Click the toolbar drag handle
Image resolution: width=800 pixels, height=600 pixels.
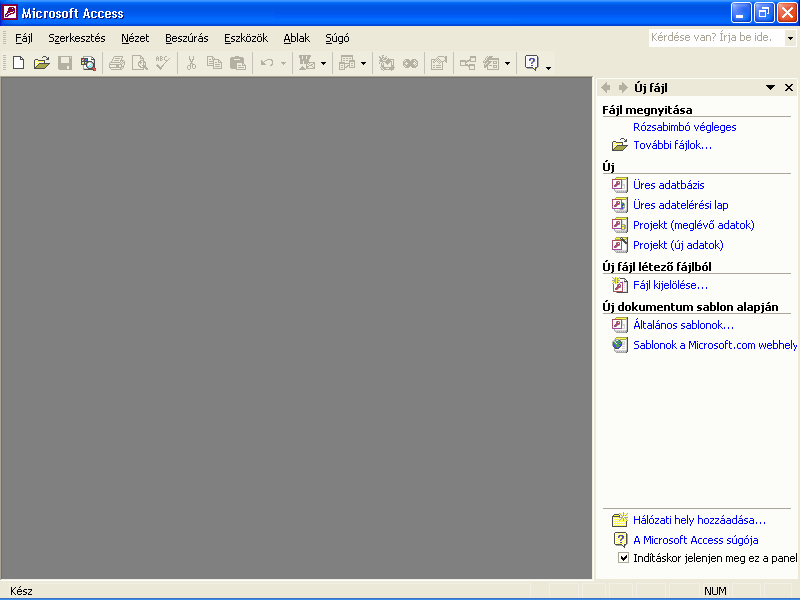tap(5, 63)
